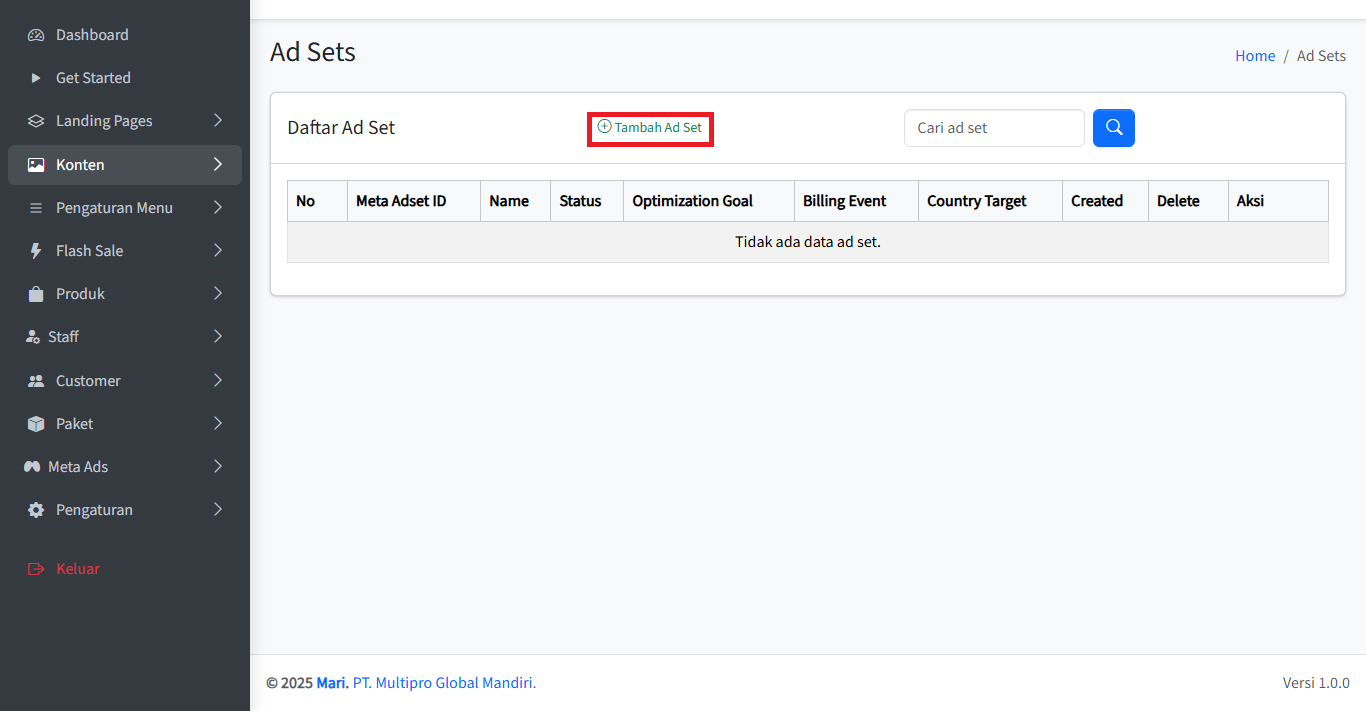Open the PT. Multipro Global Mandiri link
The image size is (1366, 711).
(444, 683)
